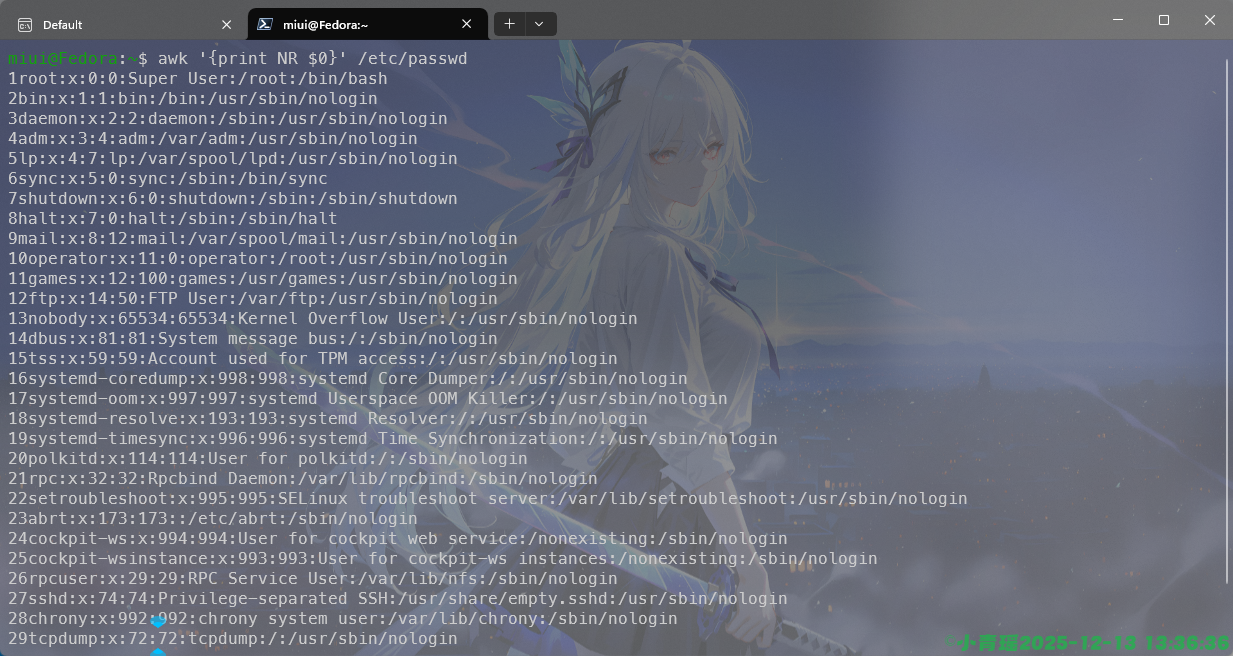Screen dimensions: 1233x656
Task: Click the shell icon on the miui@Fedora tab
Action: [x=263, y=23]
